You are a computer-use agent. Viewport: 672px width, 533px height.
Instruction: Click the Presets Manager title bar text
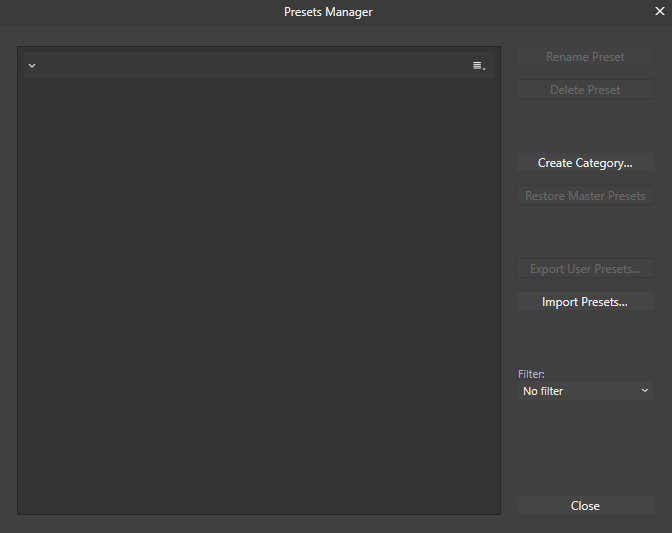tap(328, 12)
